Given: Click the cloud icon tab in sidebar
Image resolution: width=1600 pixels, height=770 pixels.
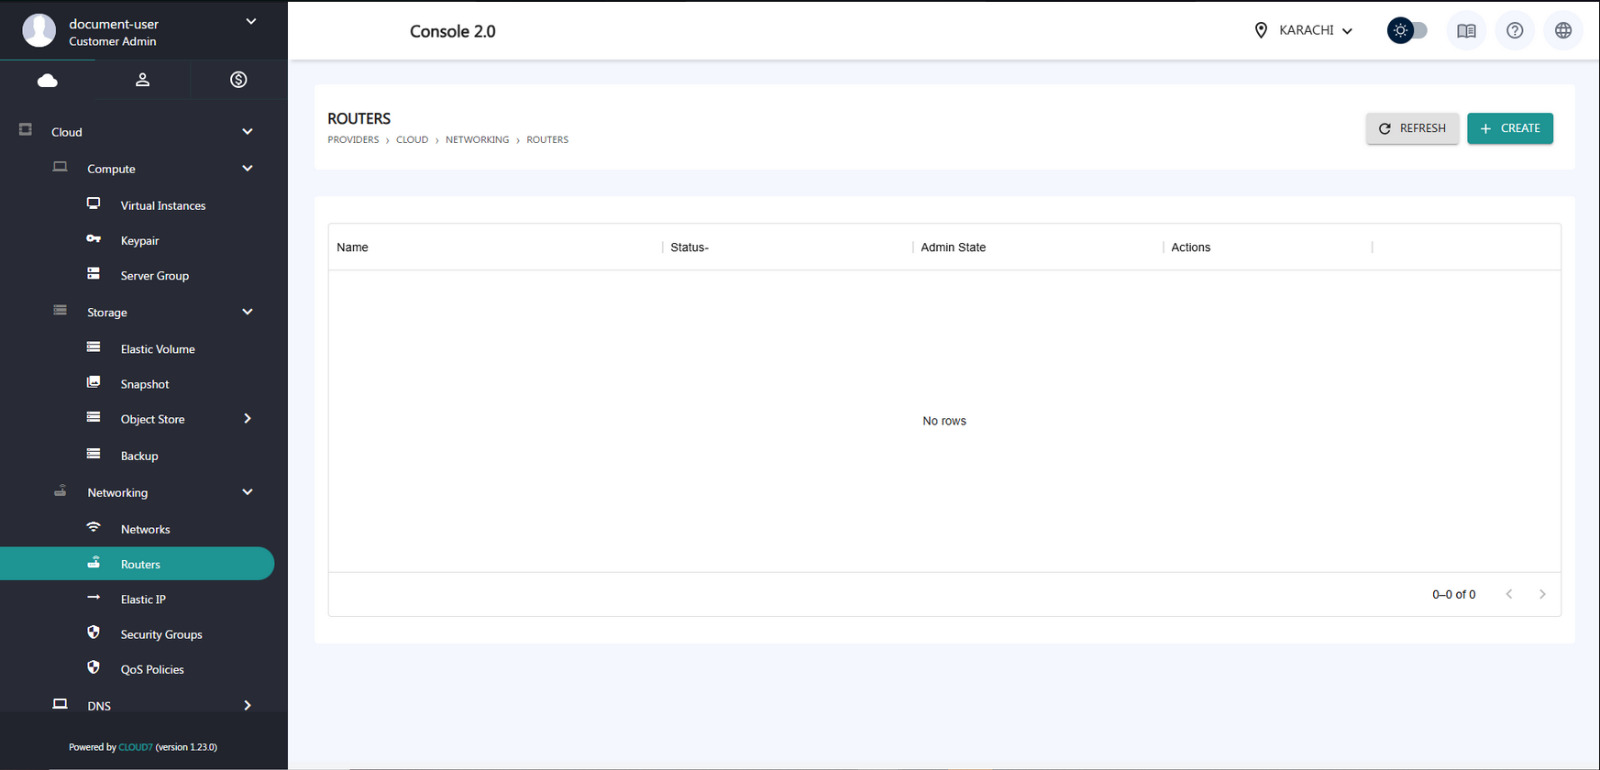Looking at the screenshot, I should [x=47, y=80].
